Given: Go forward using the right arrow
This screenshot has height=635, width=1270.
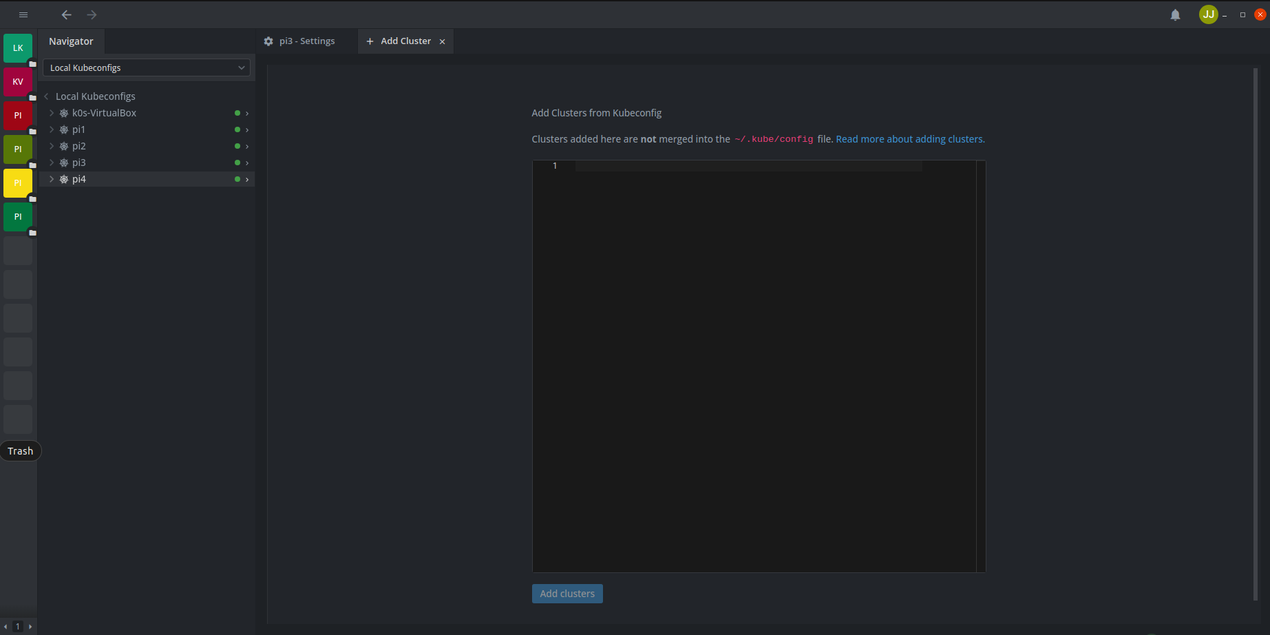Looking at the screenshot, I should click(92, 15).
